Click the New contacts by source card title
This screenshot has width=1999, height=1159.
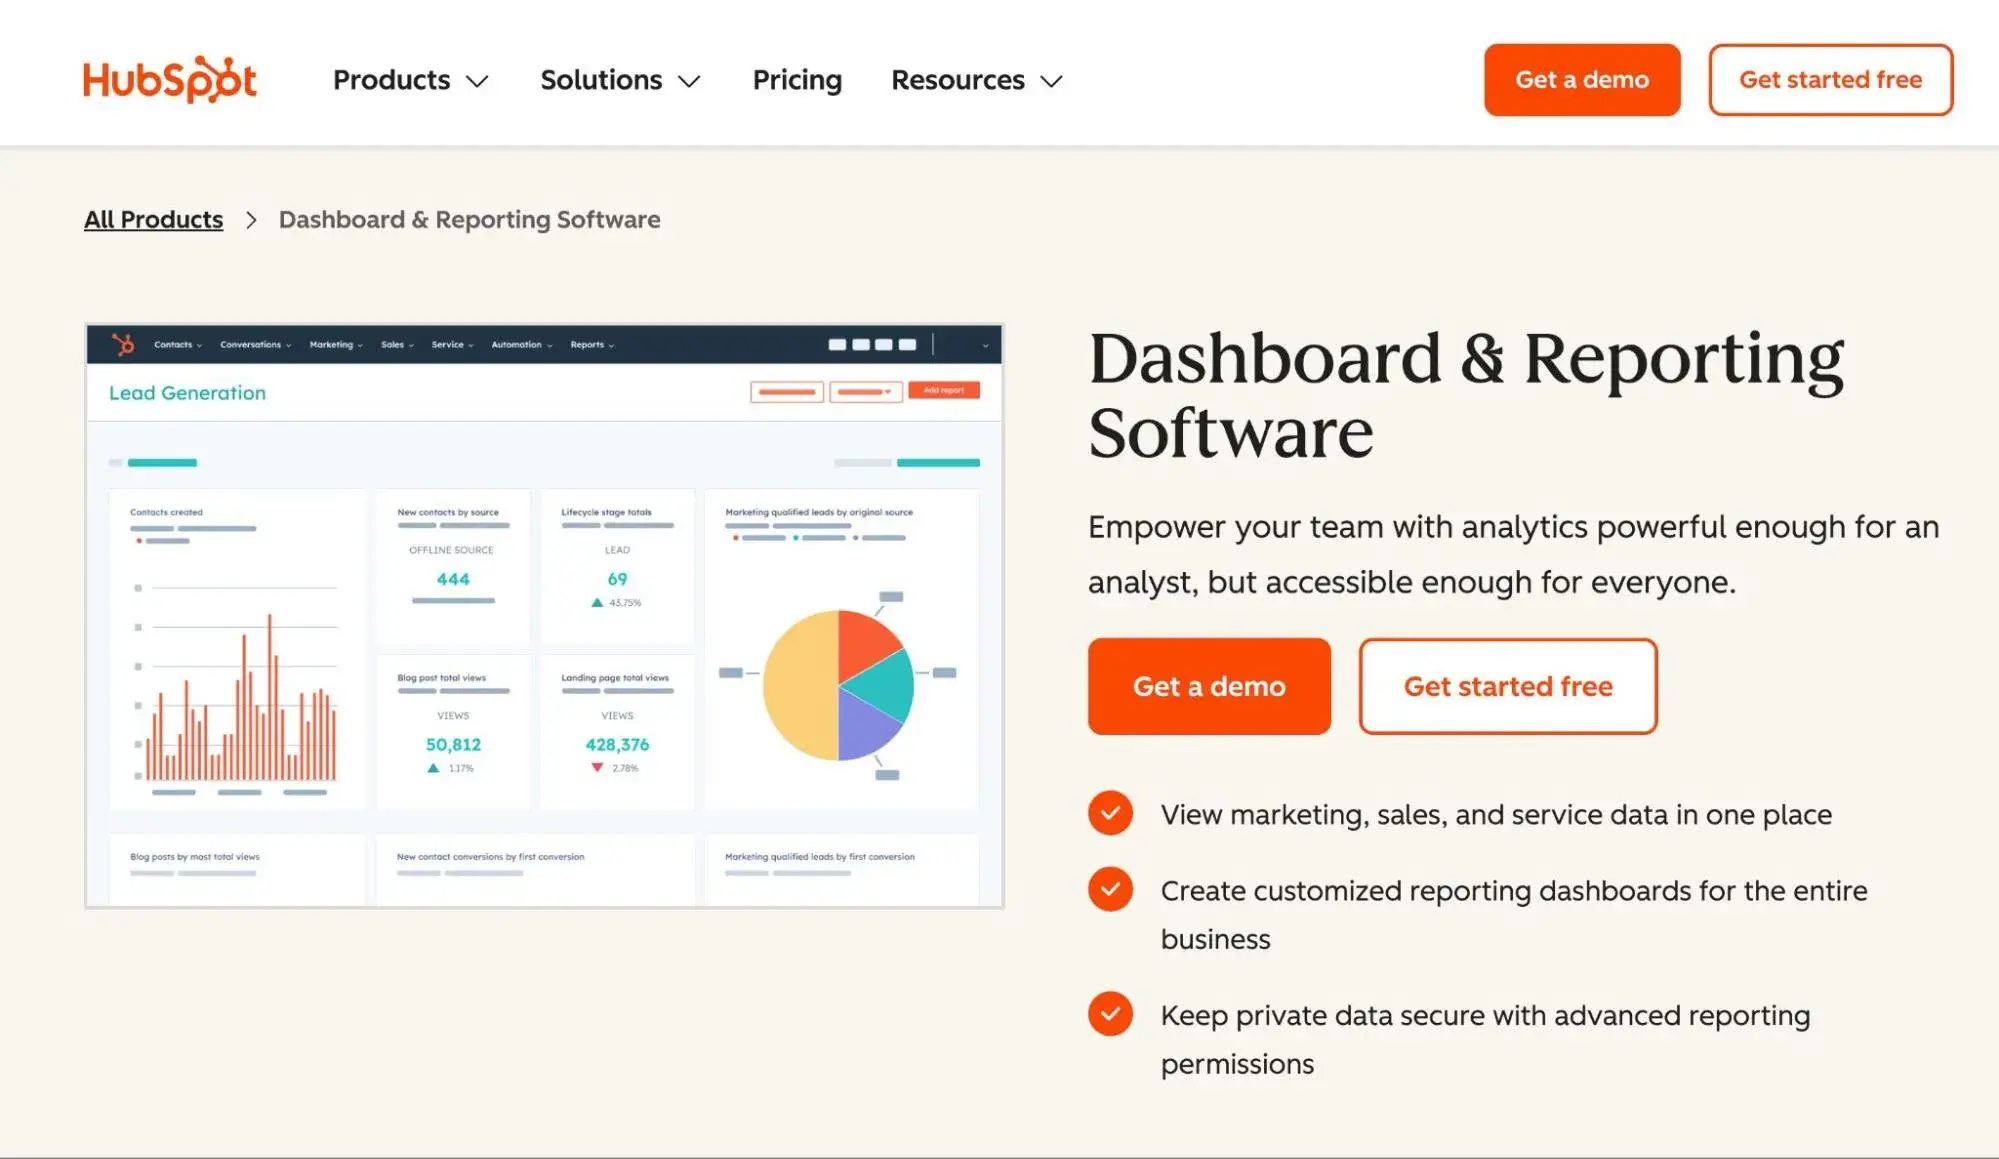[x=448, y=512]
